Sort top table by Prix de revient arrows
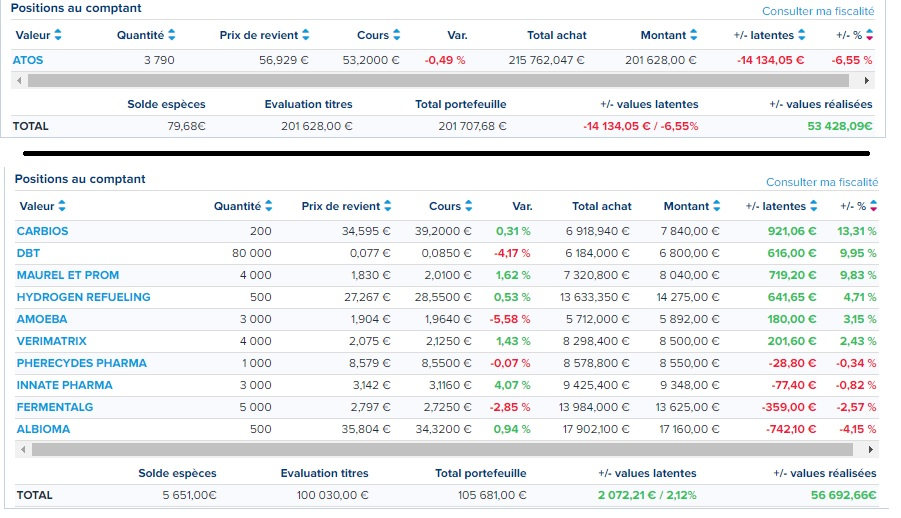The width and height of the screenshot is (901, 518). [x=306, y=35]
